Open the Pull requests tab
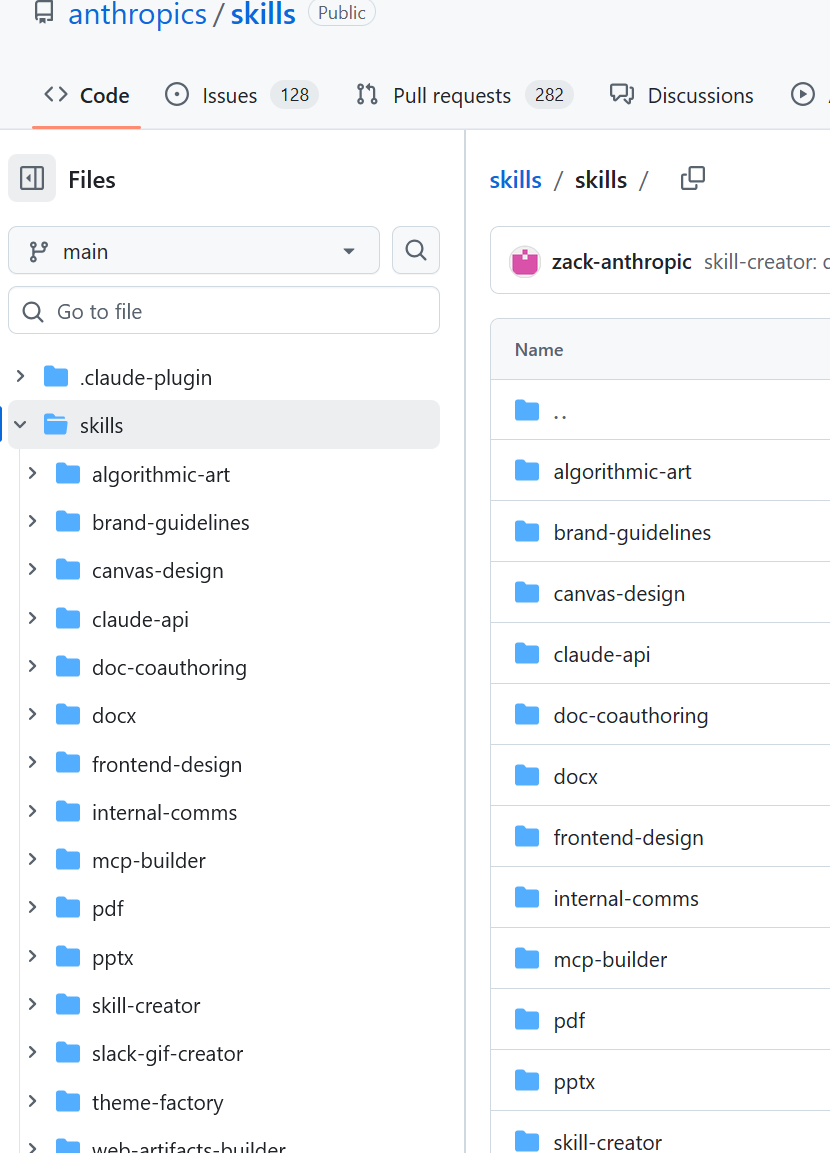 (x=452, y=96)
